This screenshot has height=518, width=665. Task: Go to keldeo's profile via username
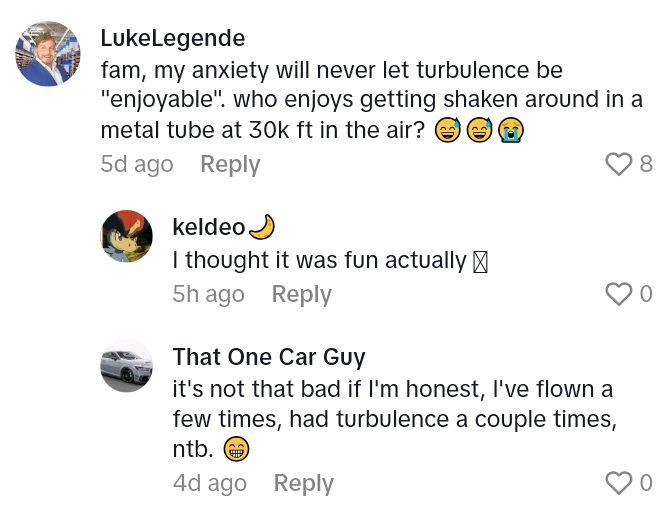208,228
